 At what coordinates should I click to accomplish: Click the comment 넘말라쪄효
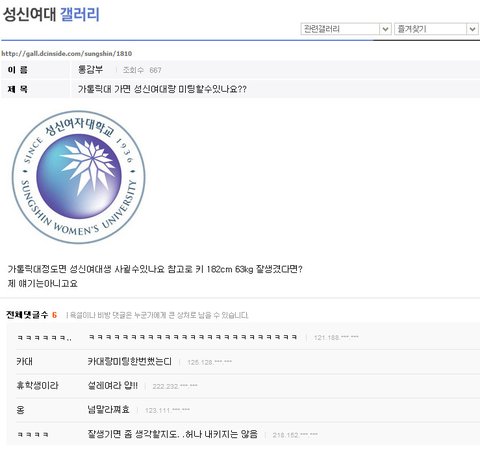pos(108,410)
